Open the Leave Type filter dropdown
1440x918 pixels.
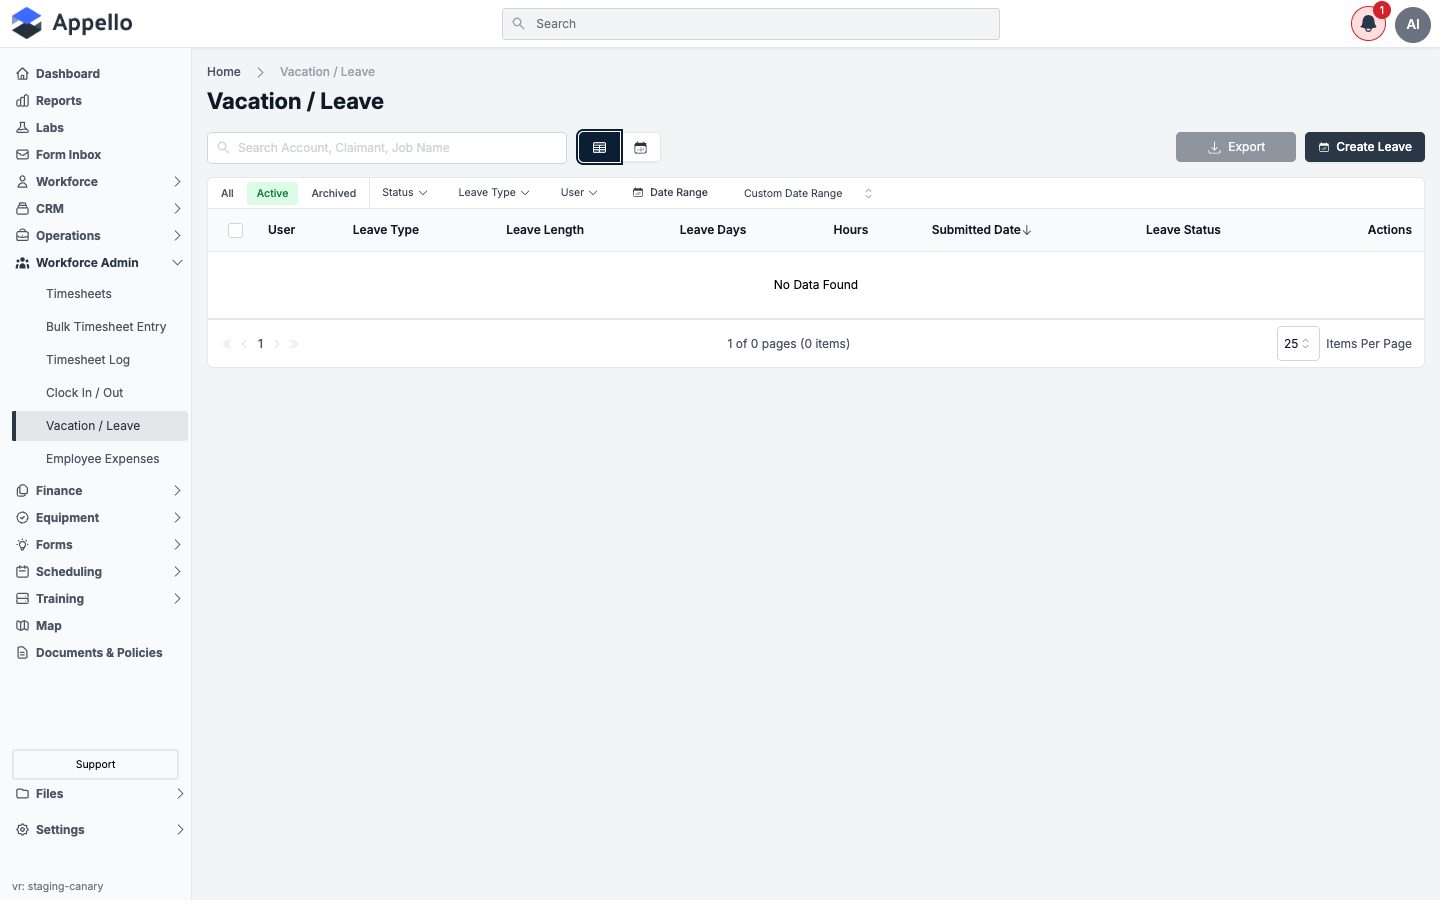tap(494, 193)
